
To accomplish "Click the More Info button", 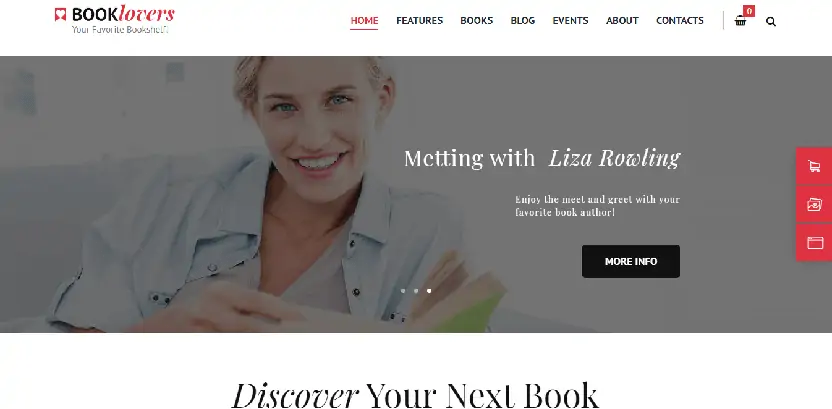I will [631, 262].
